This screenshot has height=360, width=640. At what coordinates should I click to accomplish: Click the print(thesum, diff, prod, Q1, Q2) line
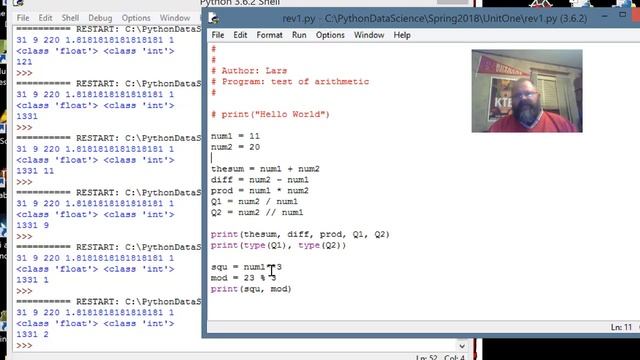click(300, 234)
